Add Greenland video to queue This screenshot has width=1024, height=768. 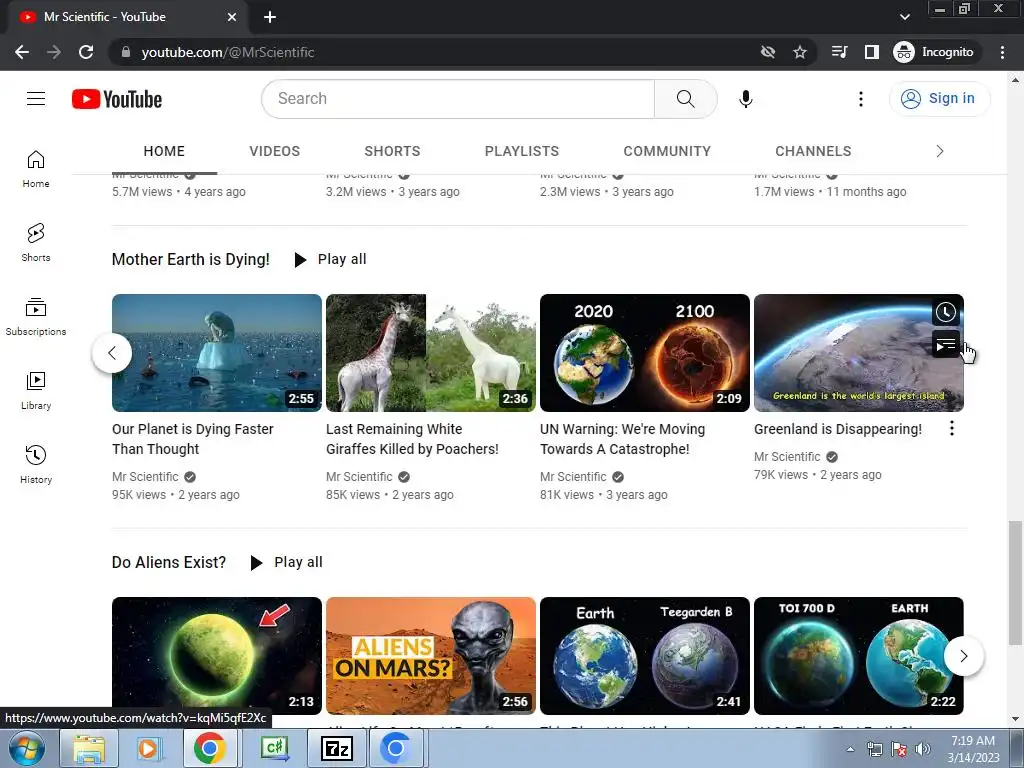click(945, 344)
